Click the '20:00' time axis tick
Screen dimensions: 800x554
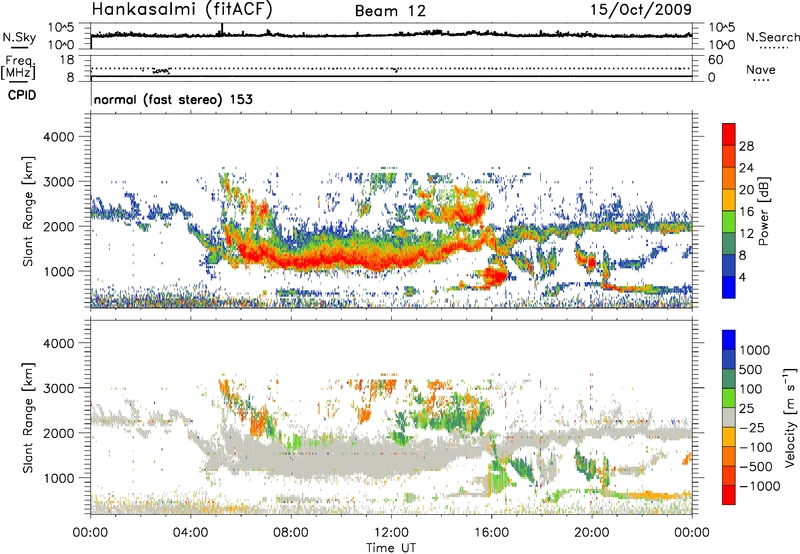tap(592, 533)
